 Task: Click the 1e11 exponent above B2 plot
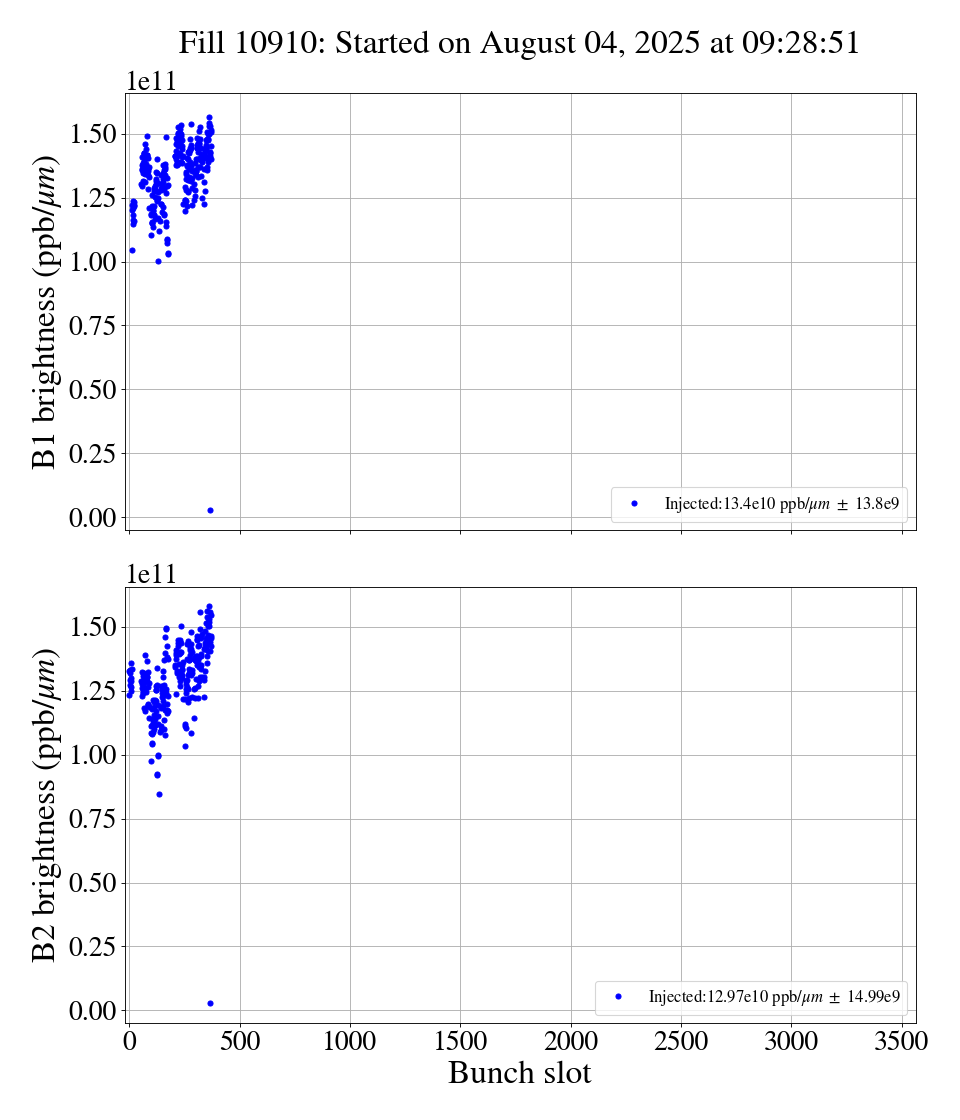click(151, 575)
